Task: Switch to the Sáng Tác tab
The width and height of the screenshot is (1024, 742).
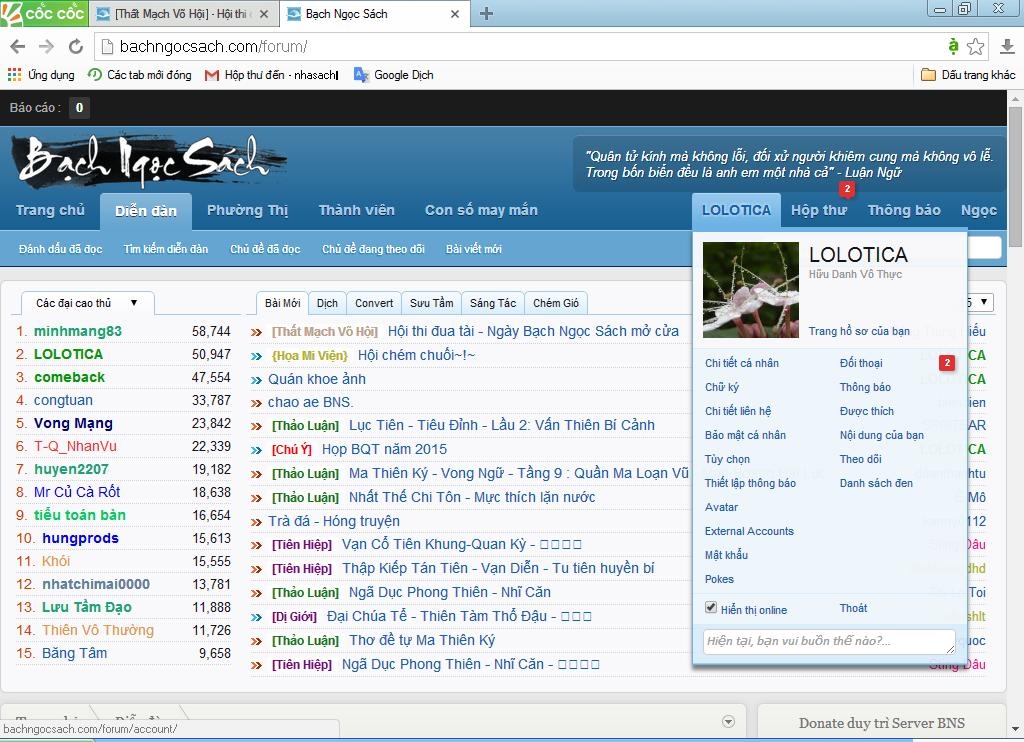Action: (x=493, y=303)
